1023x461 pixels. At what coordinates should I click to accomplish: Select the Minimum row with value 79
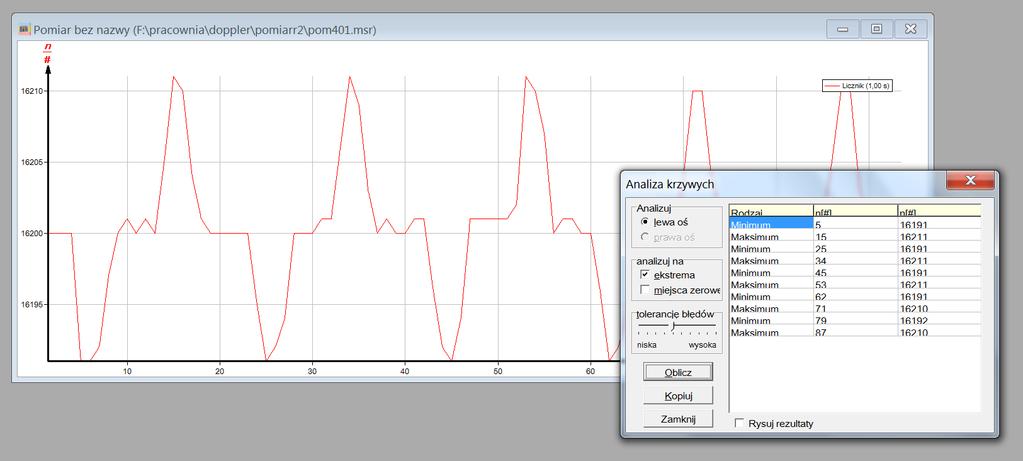pyautogui.click(x=855, y=320)
